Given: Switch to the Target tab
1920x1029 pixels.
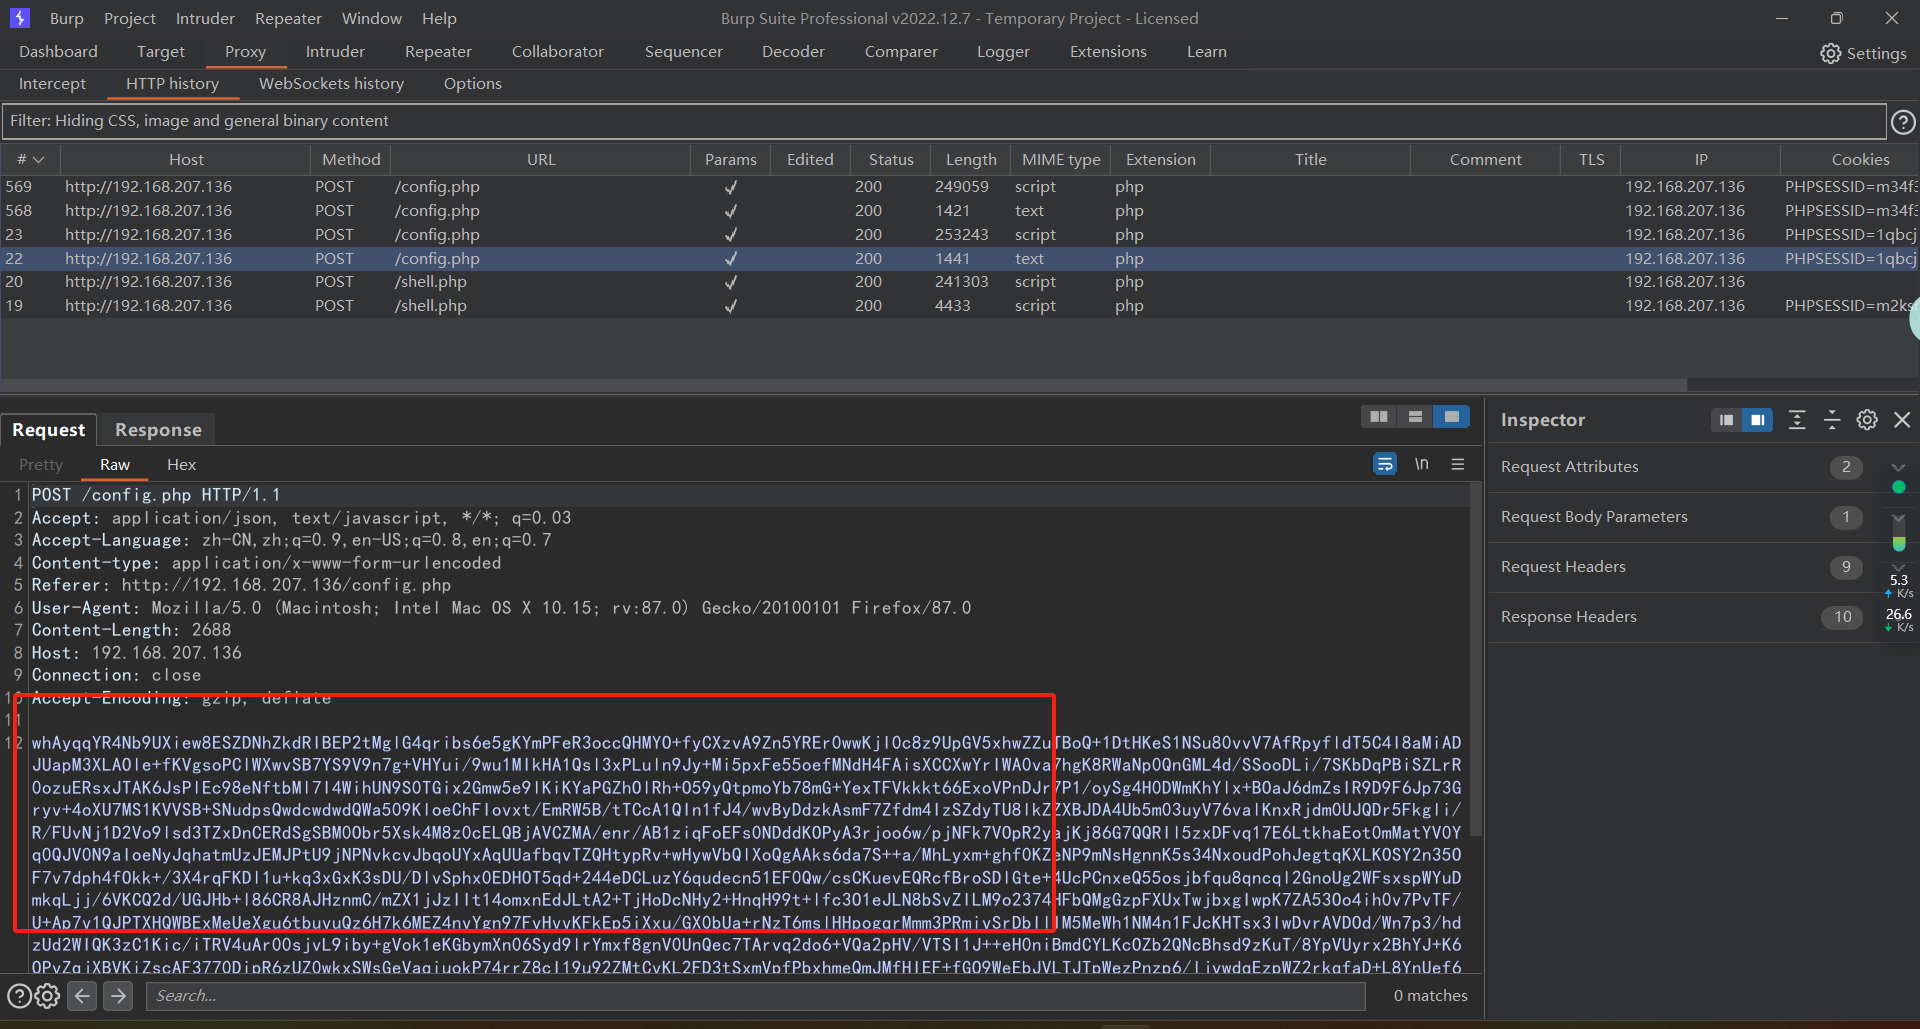Looking at the screenshot, I should point(161,52).
